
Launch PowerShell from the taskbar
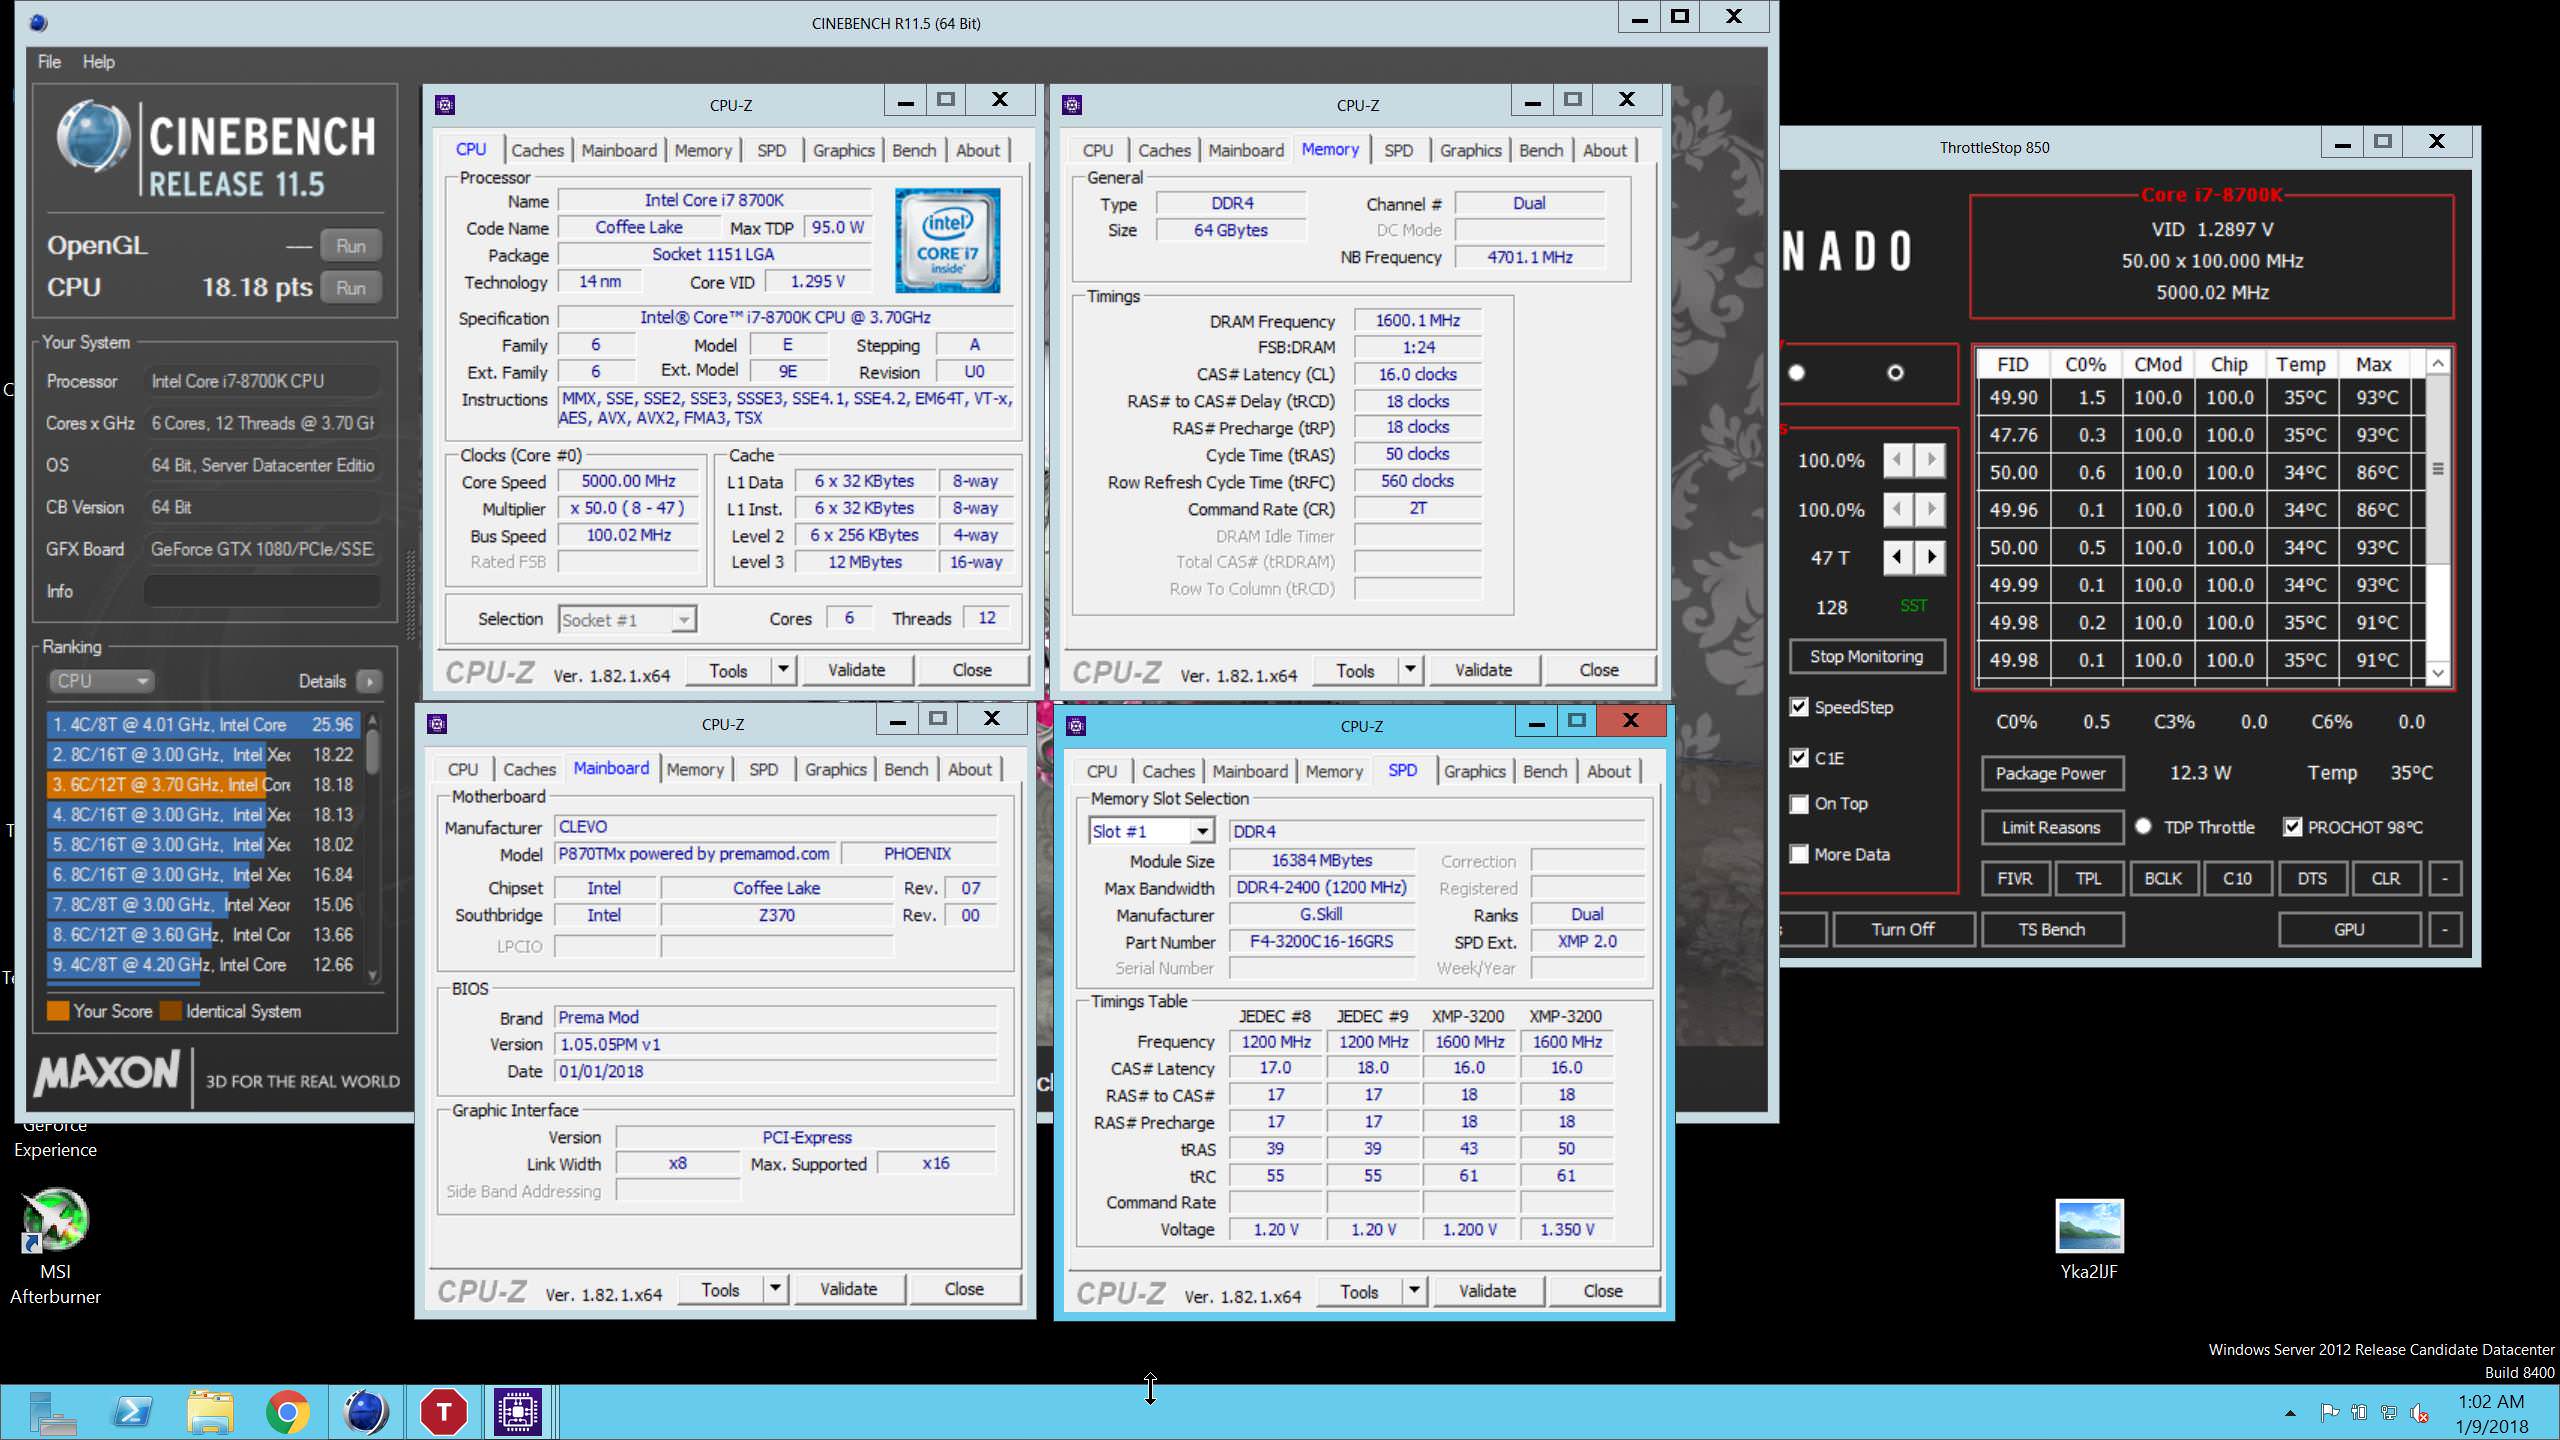tap(133, 1411)
